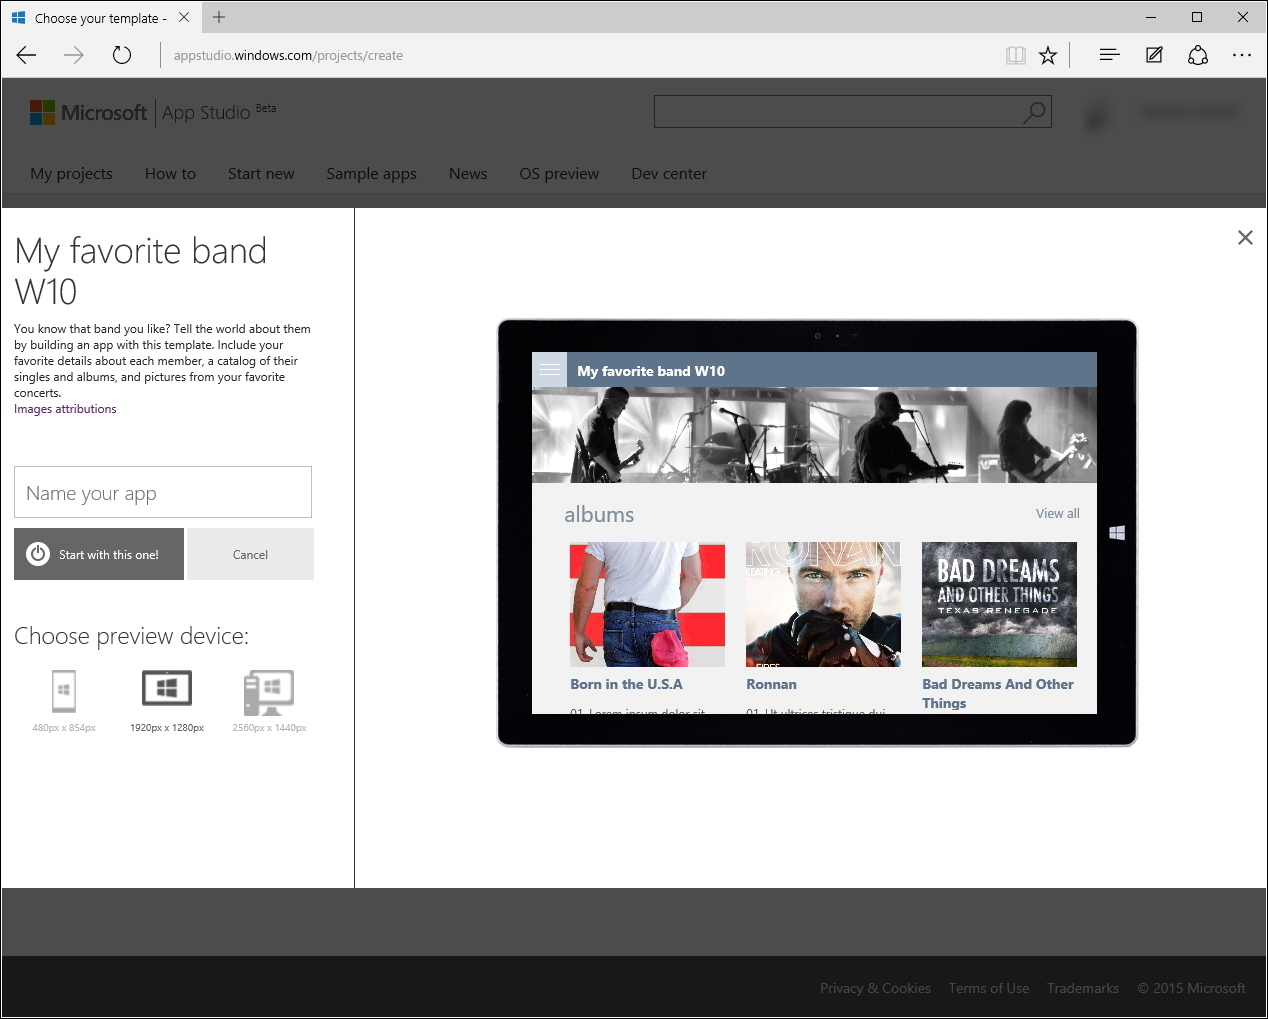Add page to favorites with the star icon

point(1047,55)
